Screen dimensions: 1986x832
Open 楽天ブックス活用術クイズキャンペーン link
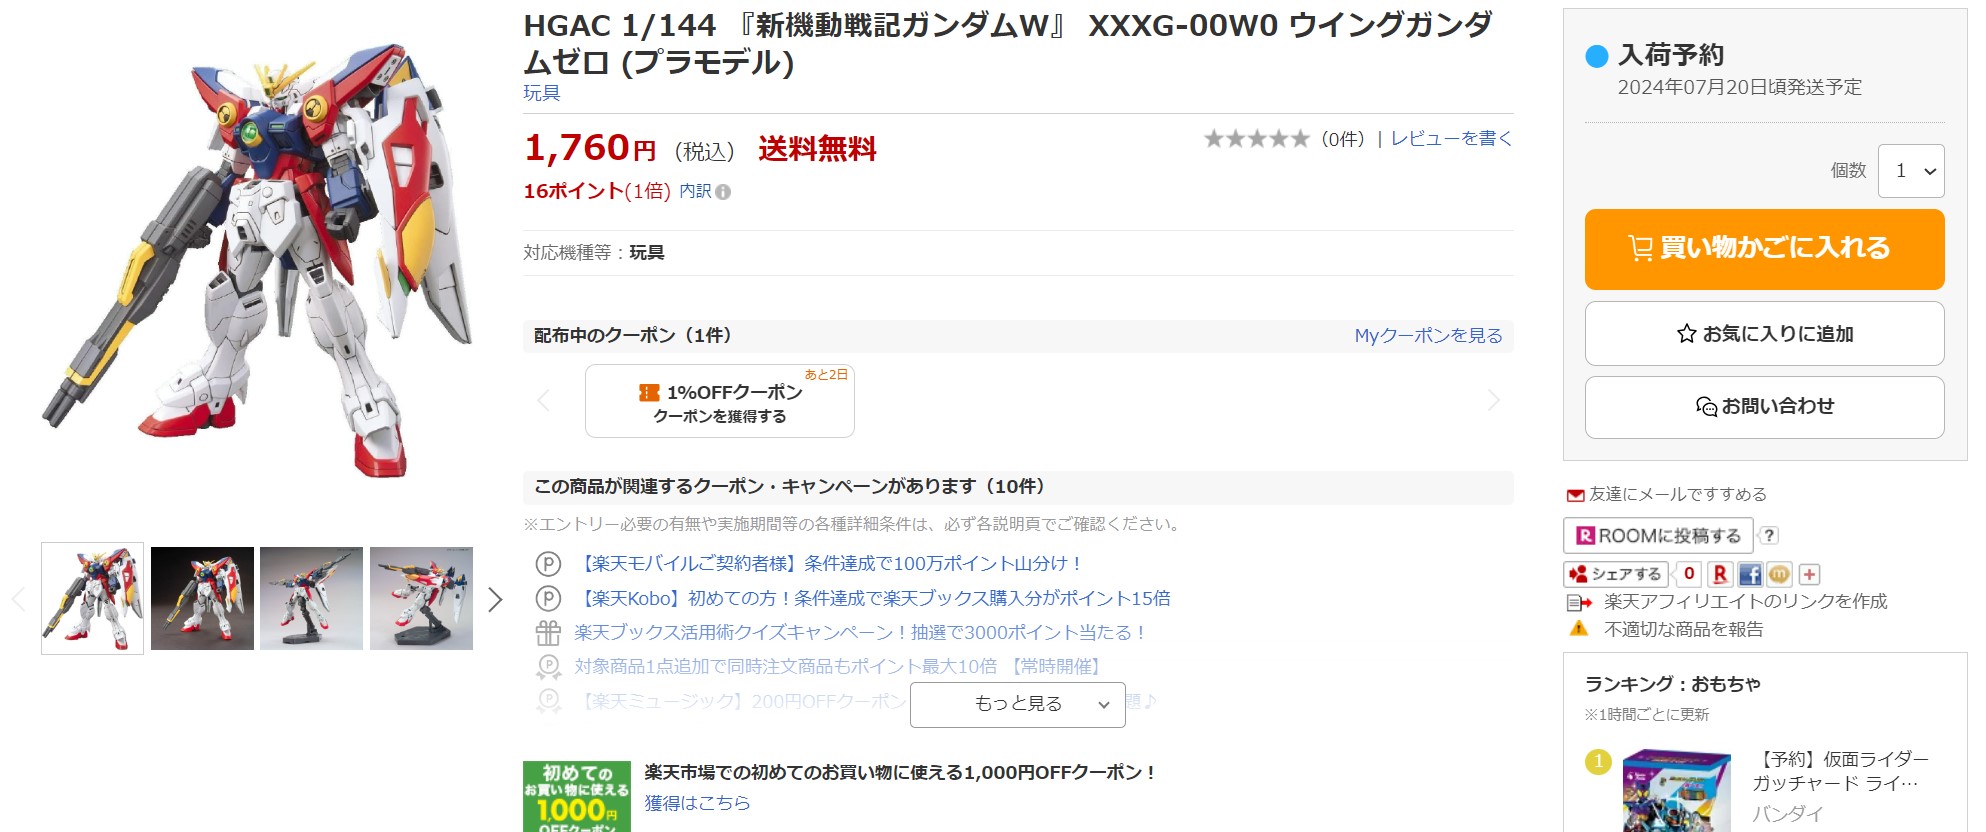click(860, 633)
